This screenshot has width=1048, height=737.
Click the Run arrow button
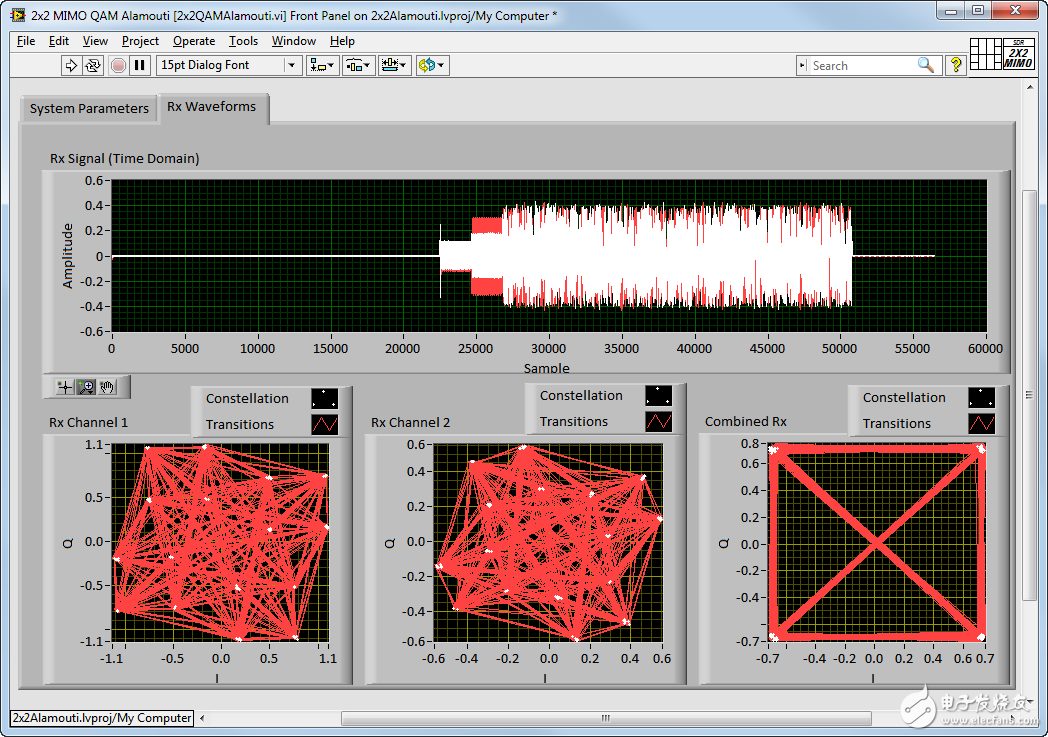coord(71,65)
